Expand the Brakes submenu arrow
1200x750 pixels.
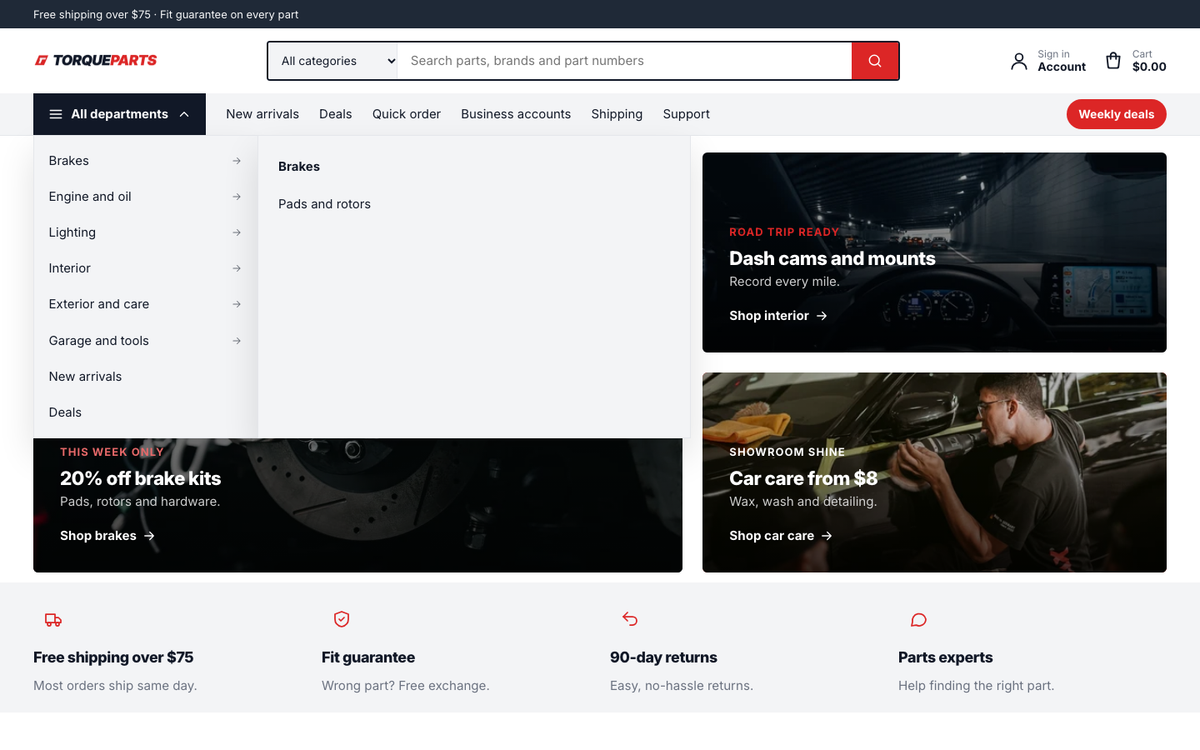click(x=236, y=161)
